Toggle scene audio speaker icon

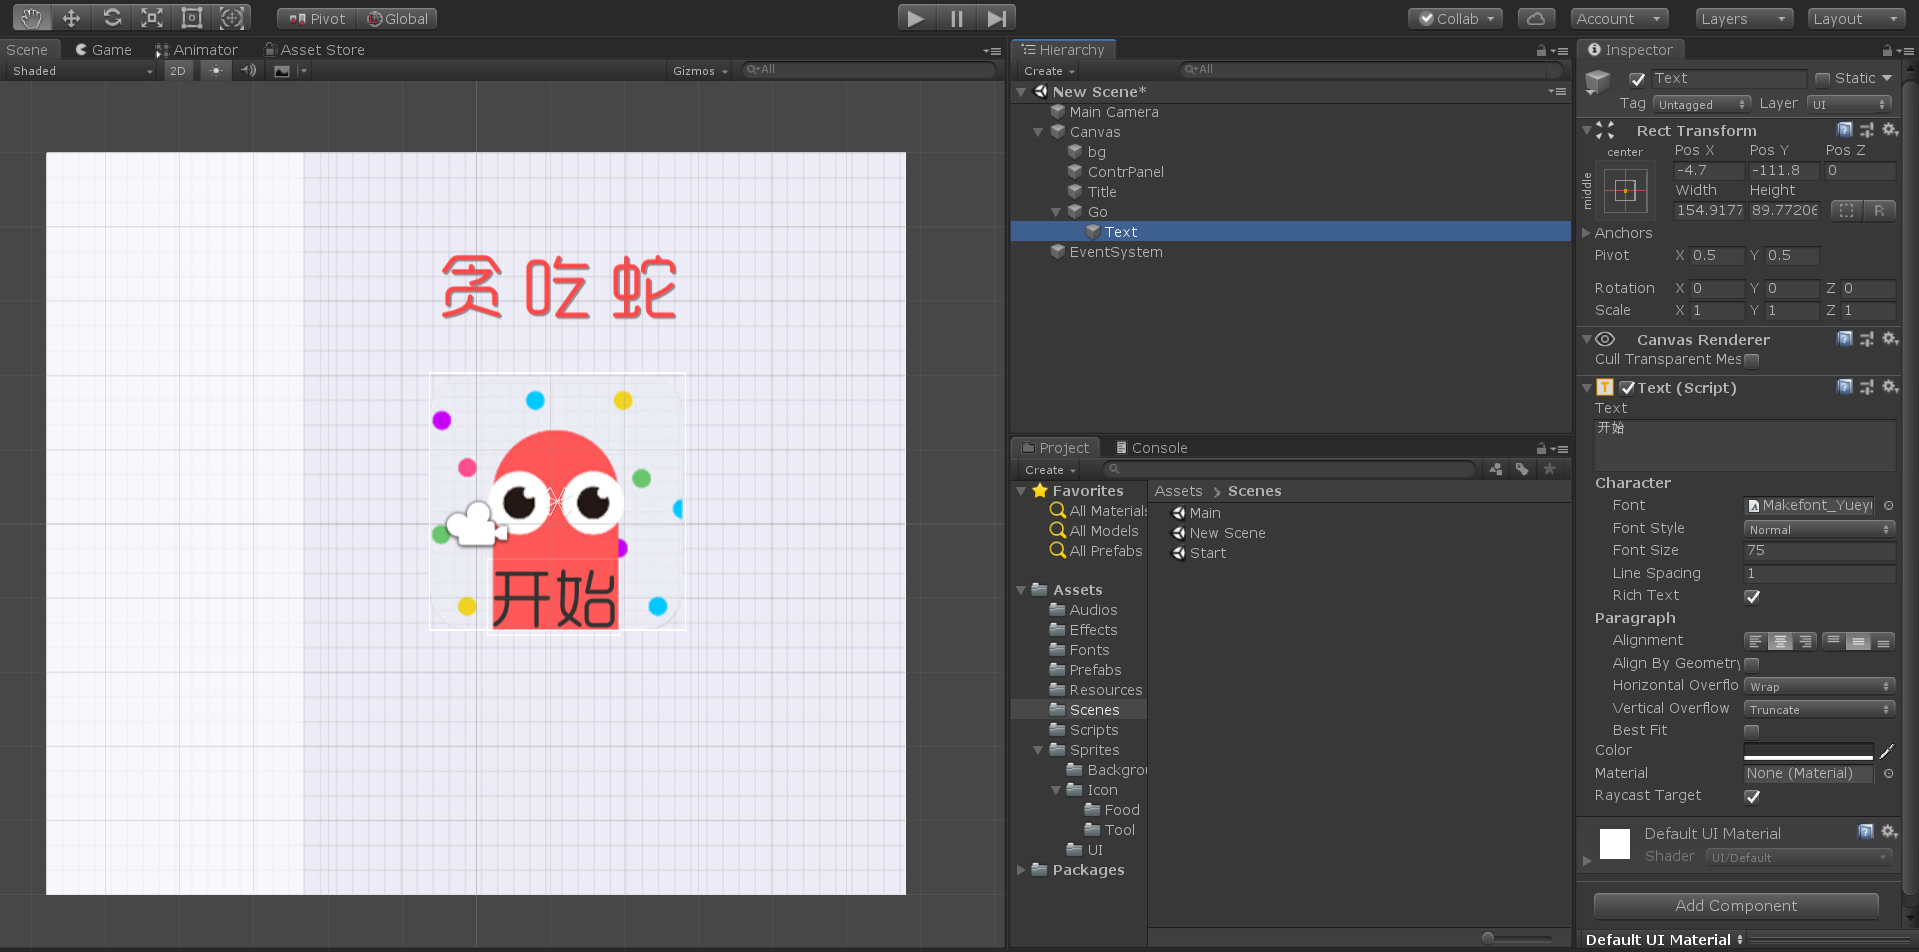pos(248,70)
